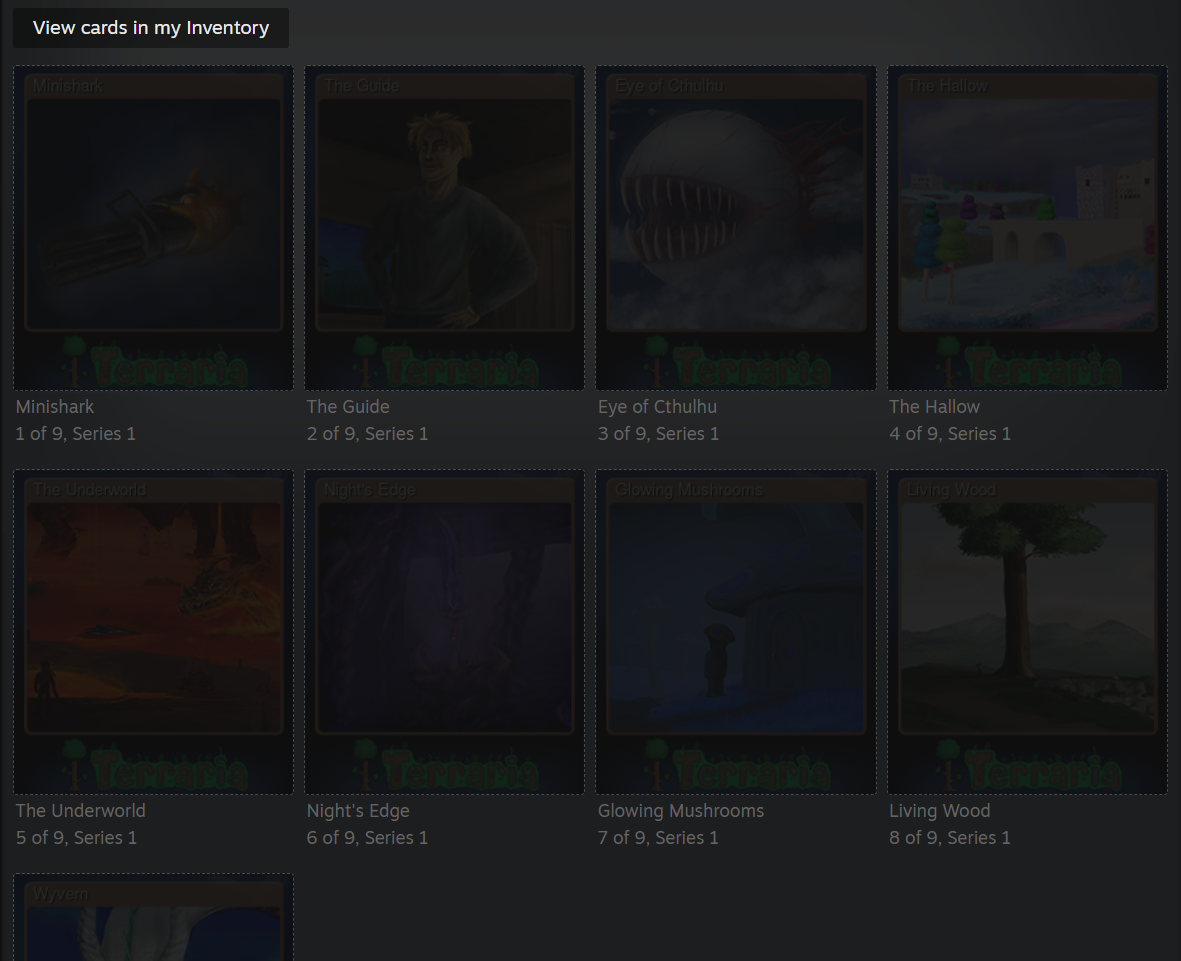
Task: Click the '2 of 9, Series 1' text
Action: [368, 434]
